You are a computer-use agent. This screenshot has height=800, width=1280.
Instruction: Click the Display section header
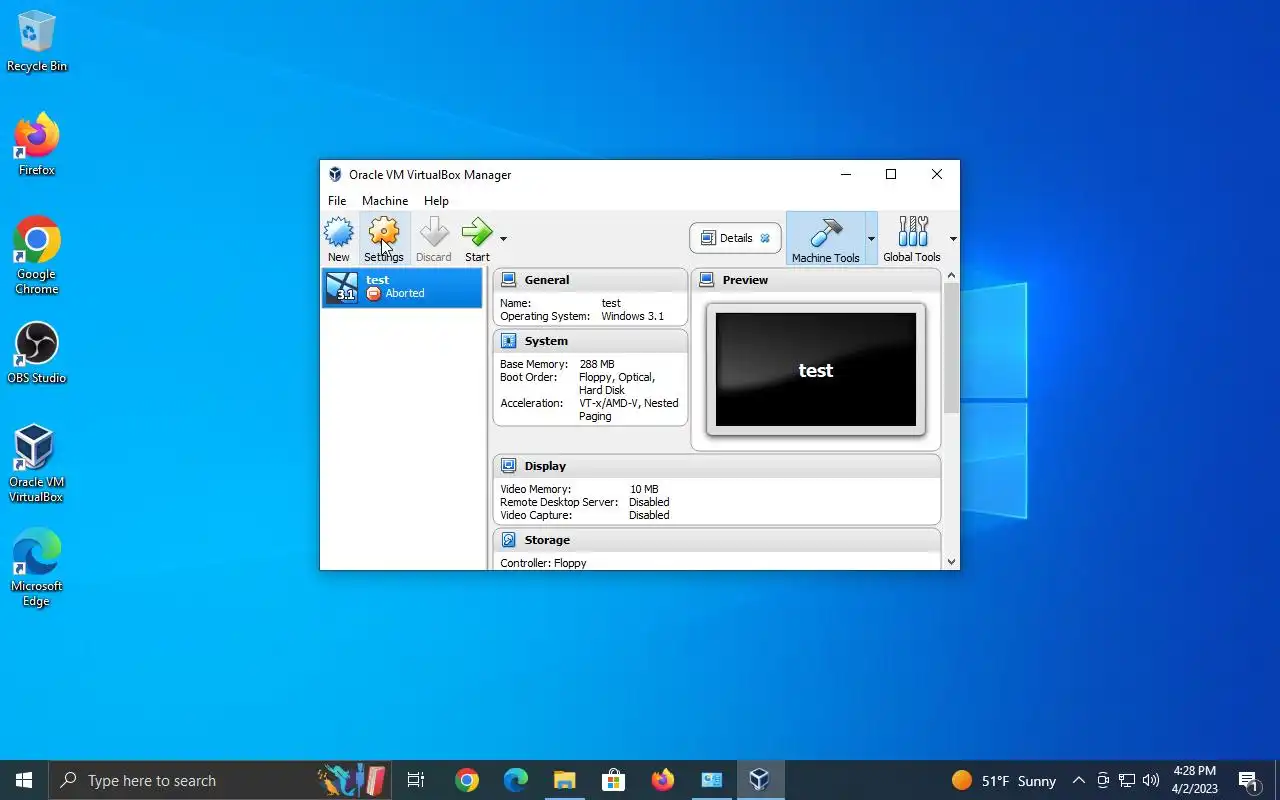tap(717, 466)
